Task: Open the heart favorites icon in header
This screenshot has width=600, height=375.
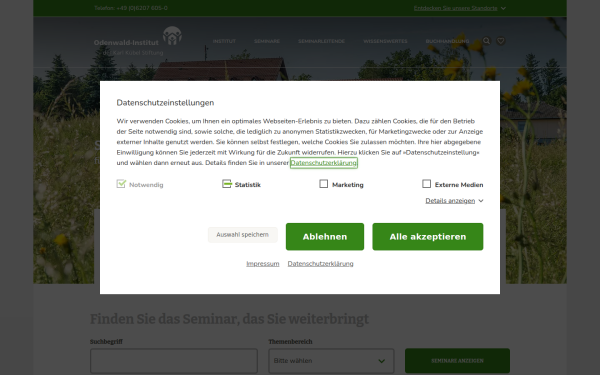Action: pos(501,41)
